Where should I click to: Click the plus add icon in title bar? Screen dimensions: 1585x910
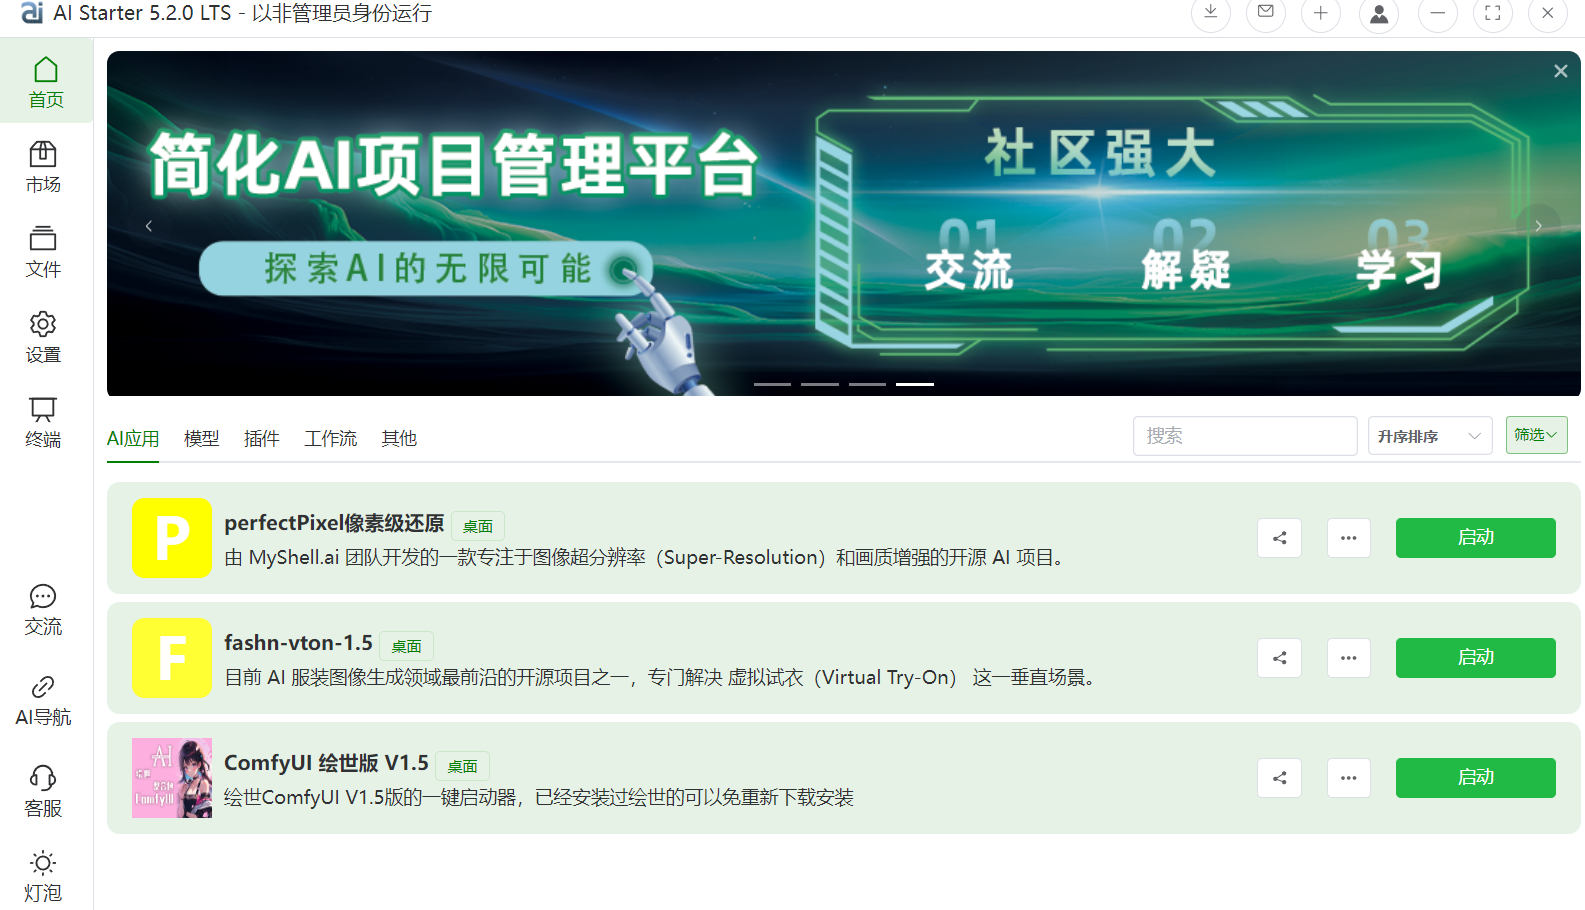(x=1321, y=13)
